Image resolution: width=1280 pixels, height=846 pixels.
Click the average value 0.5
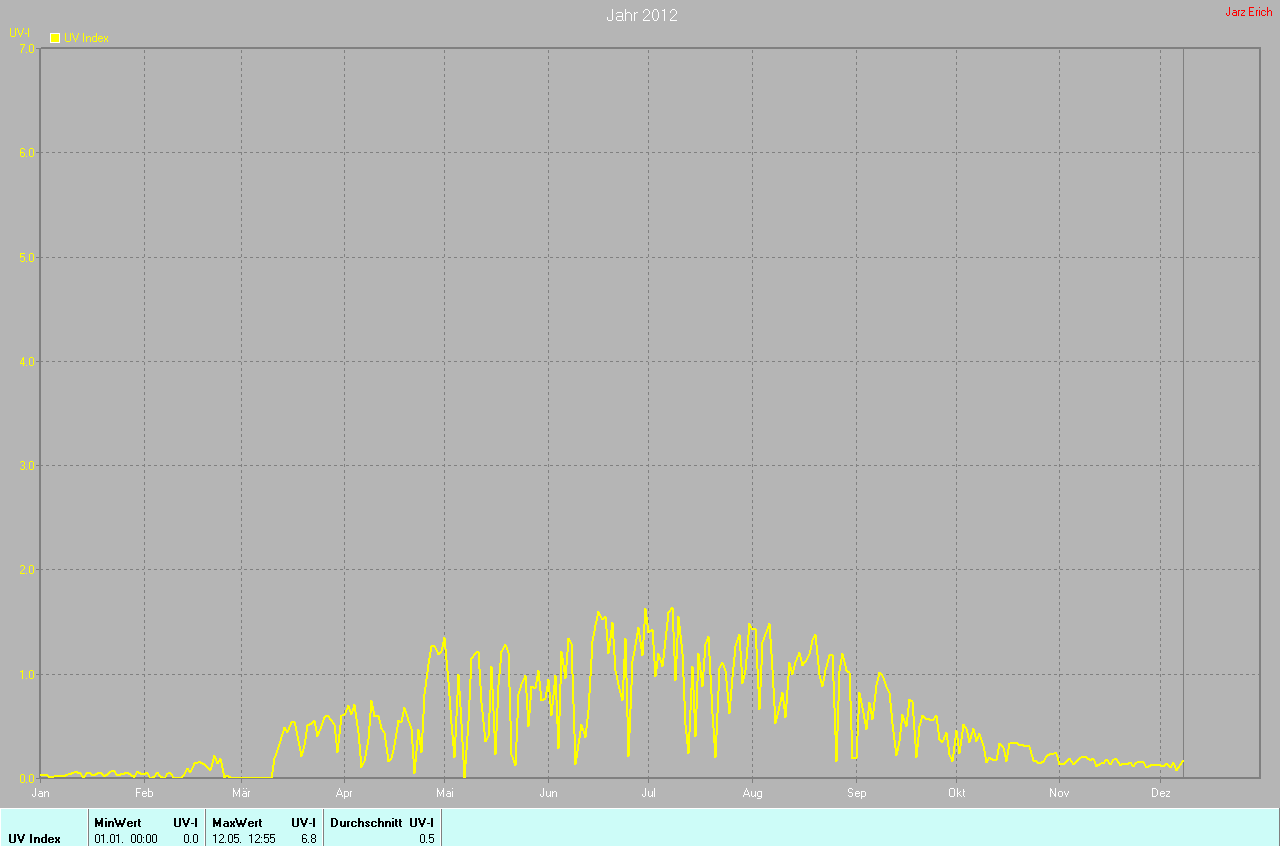[427, 839]
